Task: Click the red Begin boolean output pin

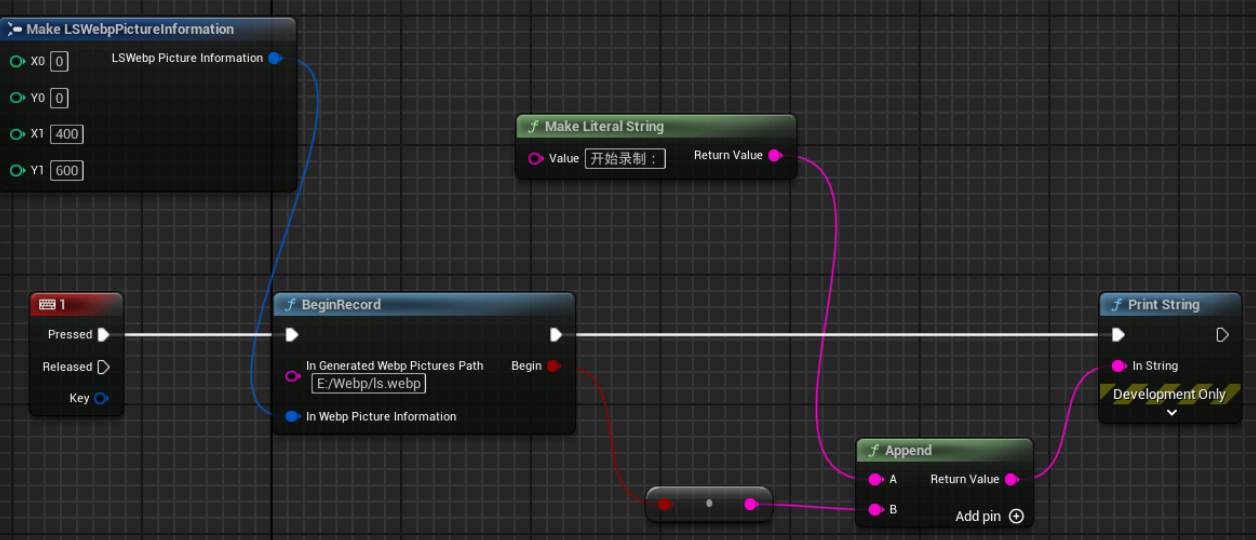Action: pyautogui.click(x=554, y=366)
